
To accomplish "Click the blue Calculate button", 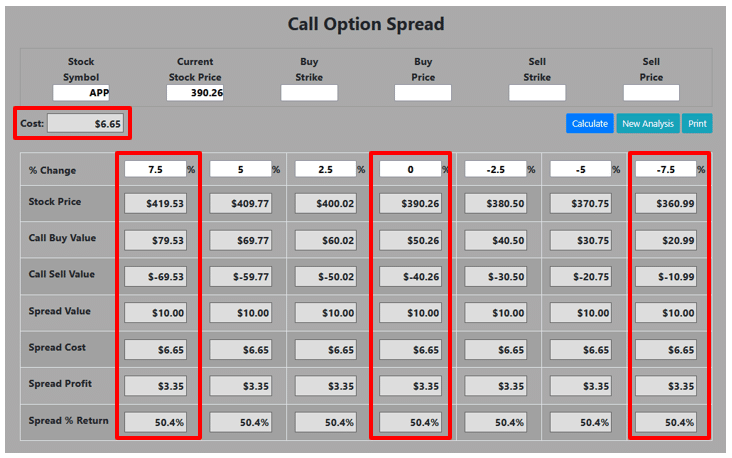I will tap(589, 124).
